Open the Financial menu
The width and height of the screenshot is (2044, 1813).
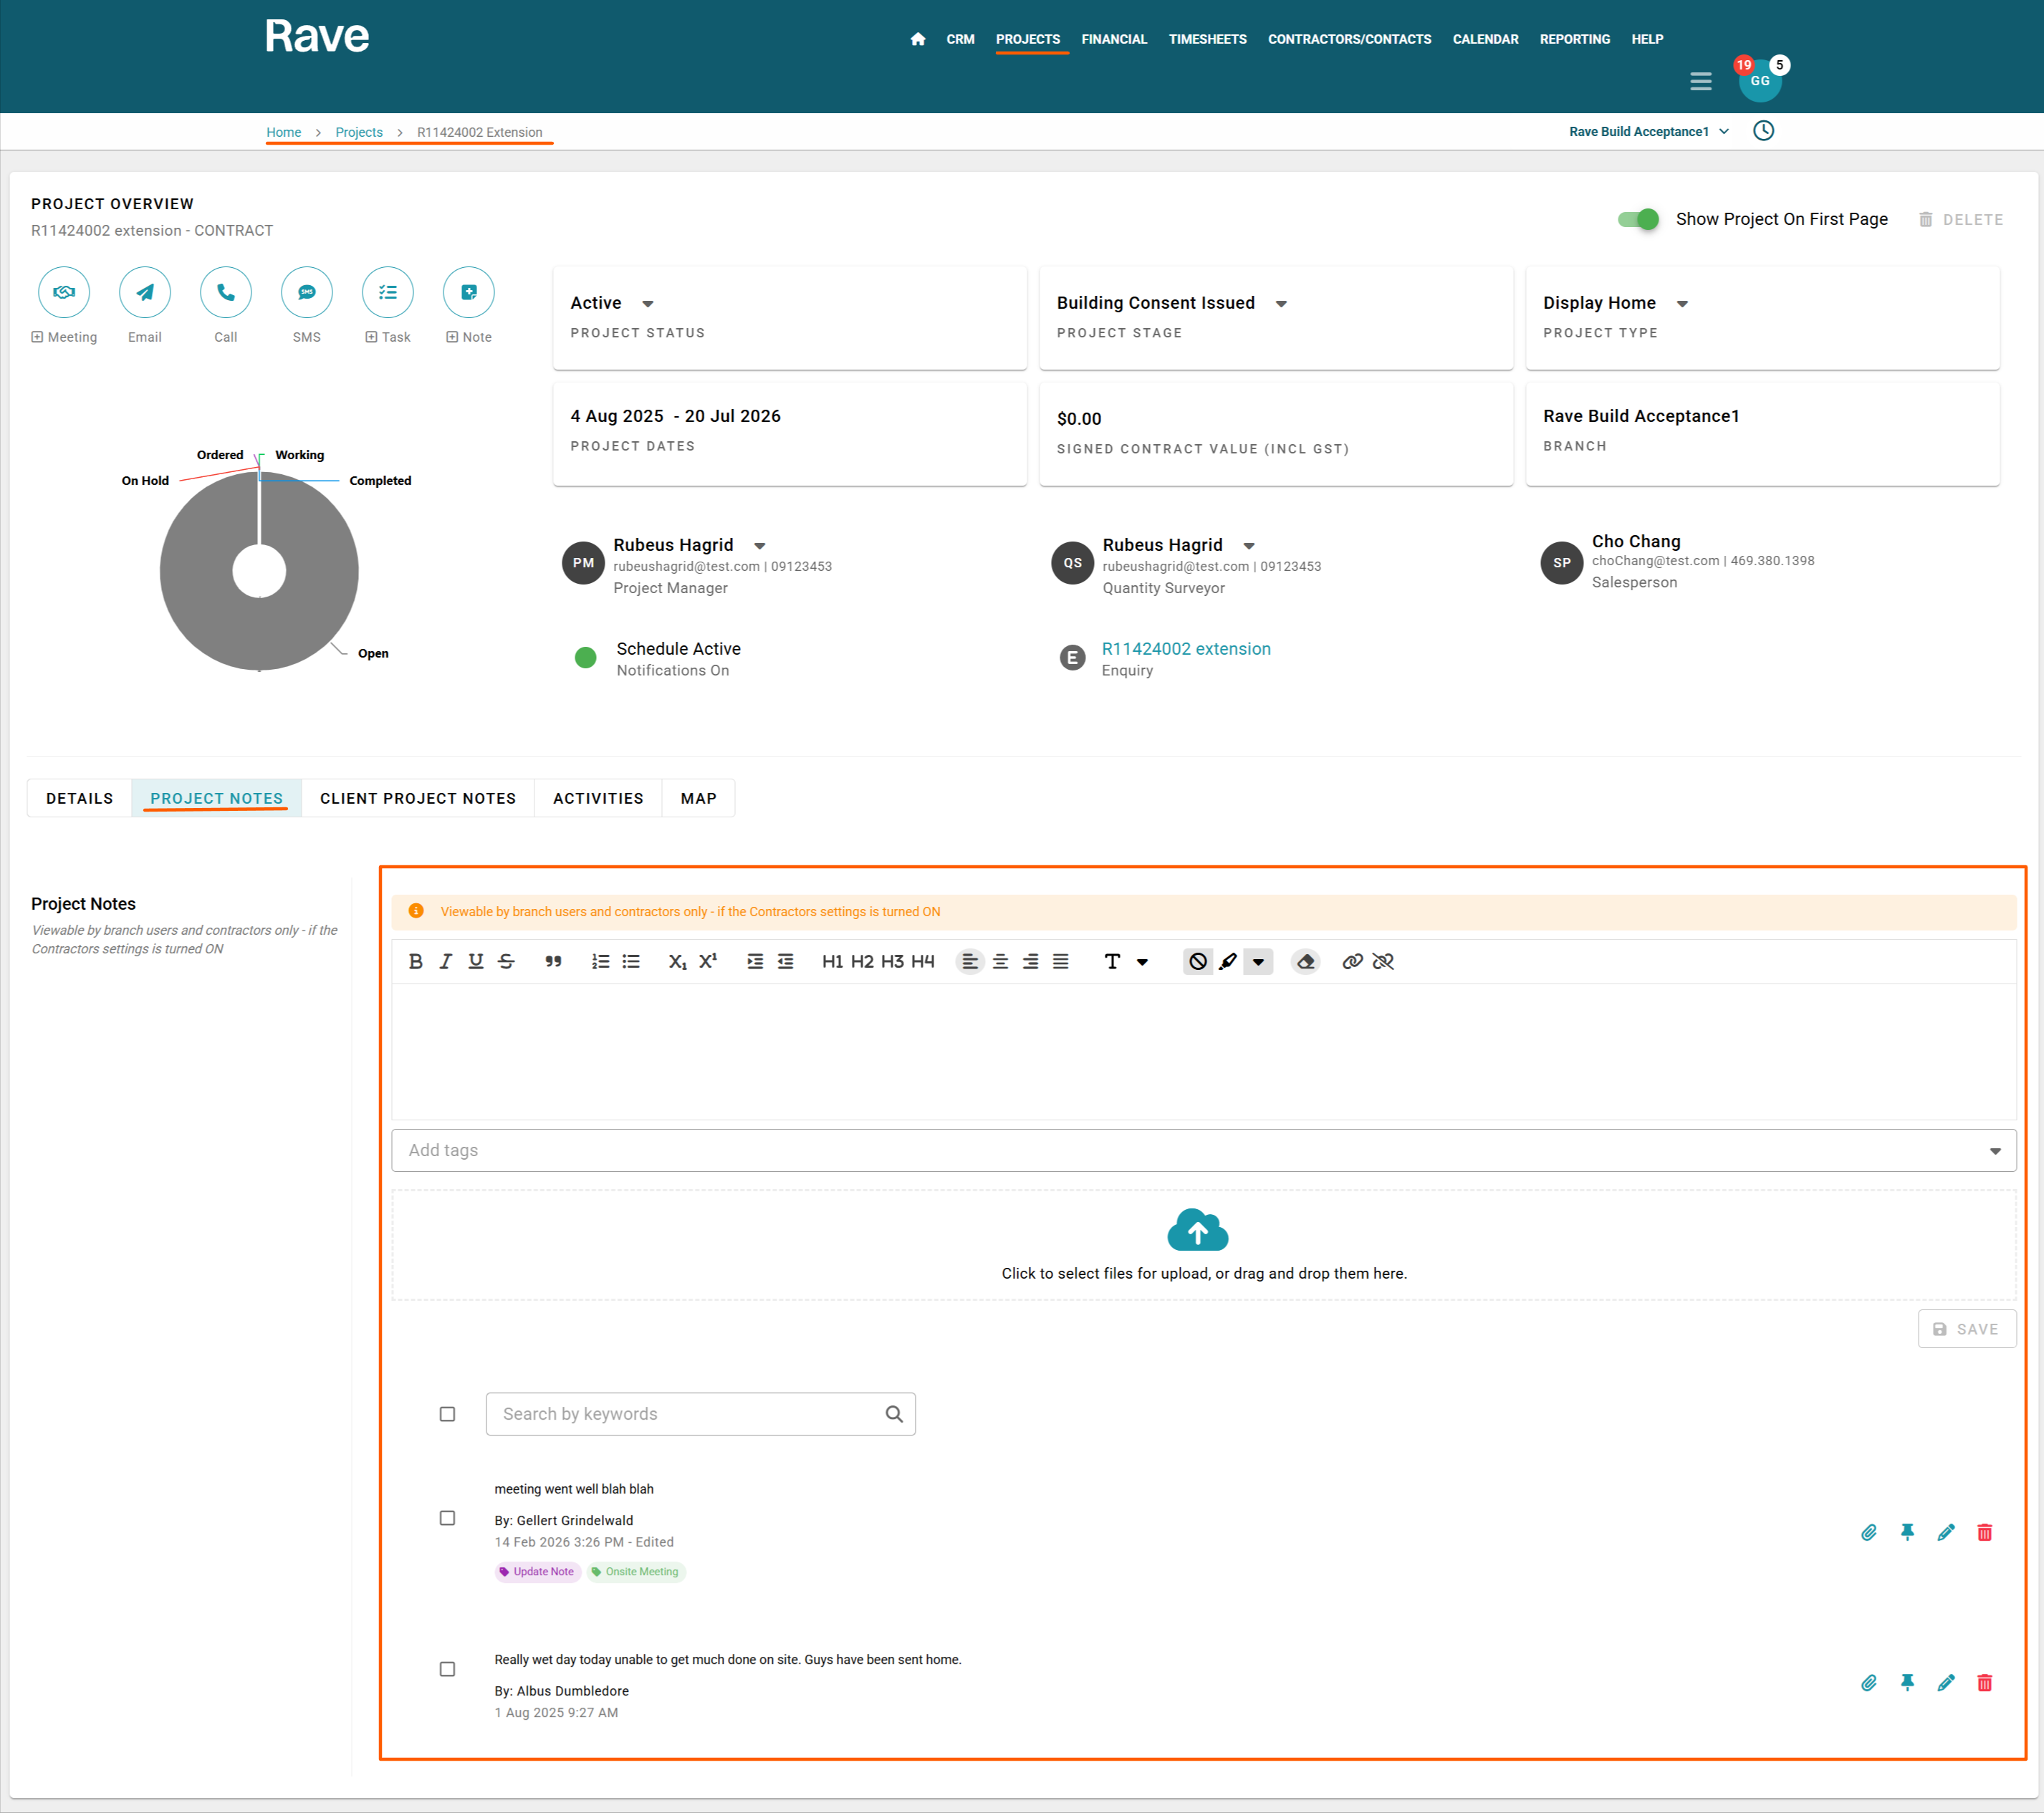pyautogui.click(x=1113, y=39)
